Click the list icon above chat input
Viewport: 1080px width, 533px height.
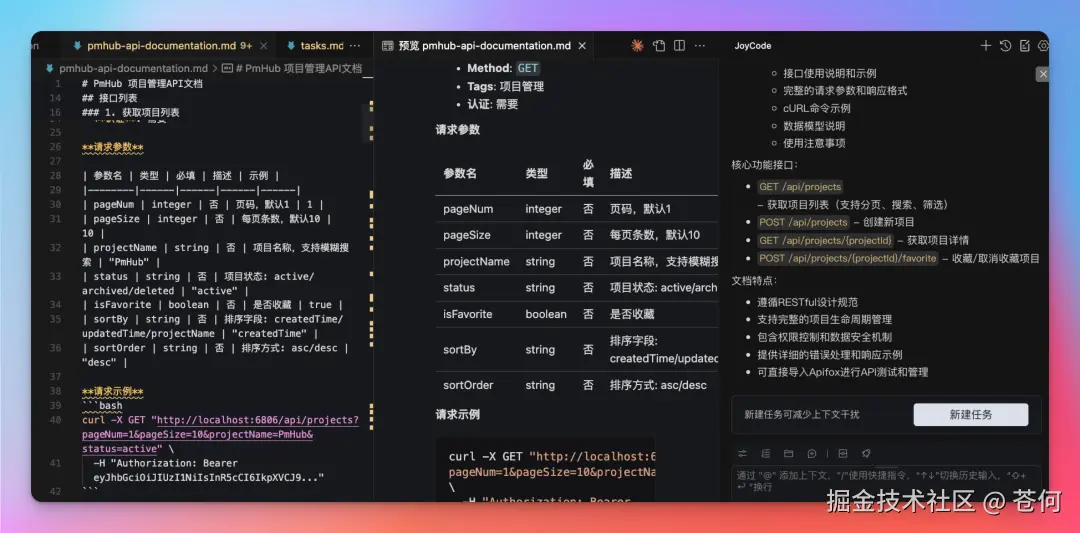pos(765,453)
